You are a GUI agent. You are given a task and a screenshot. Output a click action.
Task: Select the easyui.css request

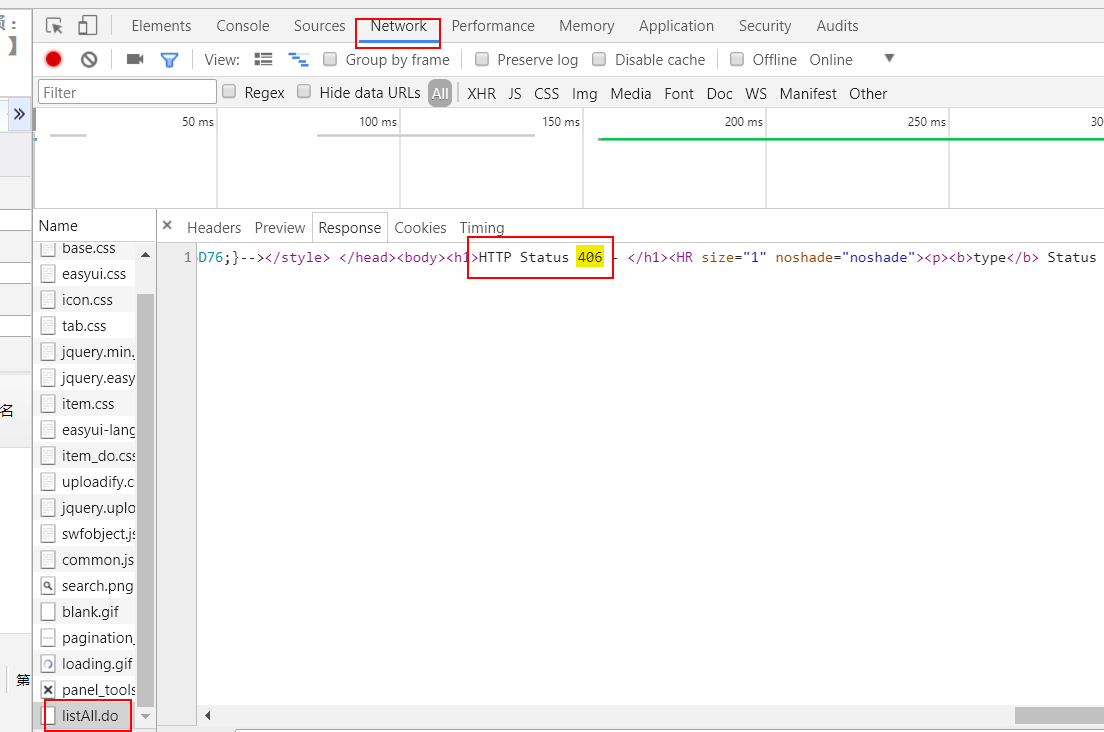click(x=85, y=274)
